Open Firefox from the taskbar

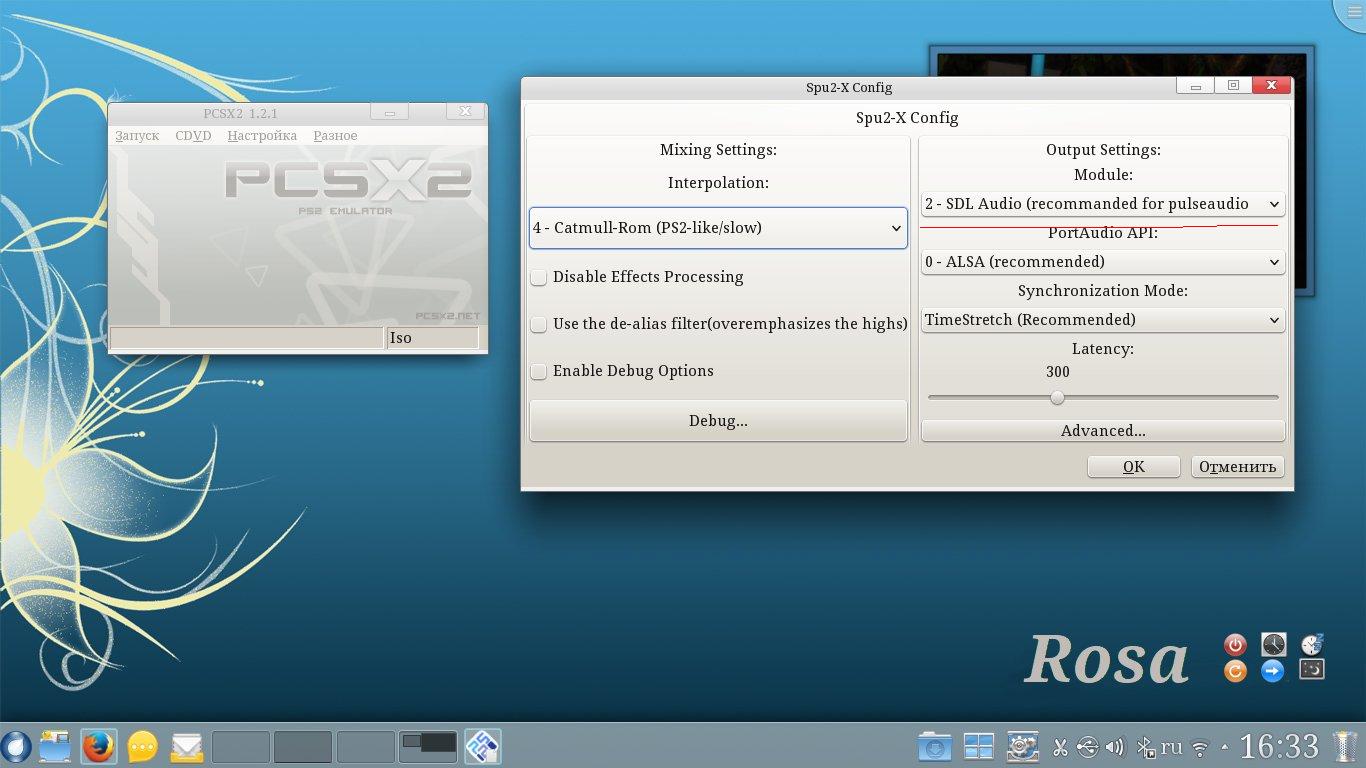click(x=98, y=746)
